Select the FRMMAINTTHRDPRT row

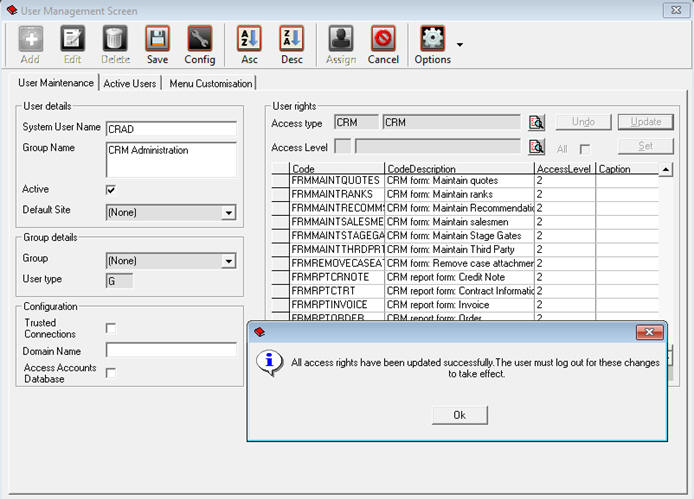[x=465, y=249]
